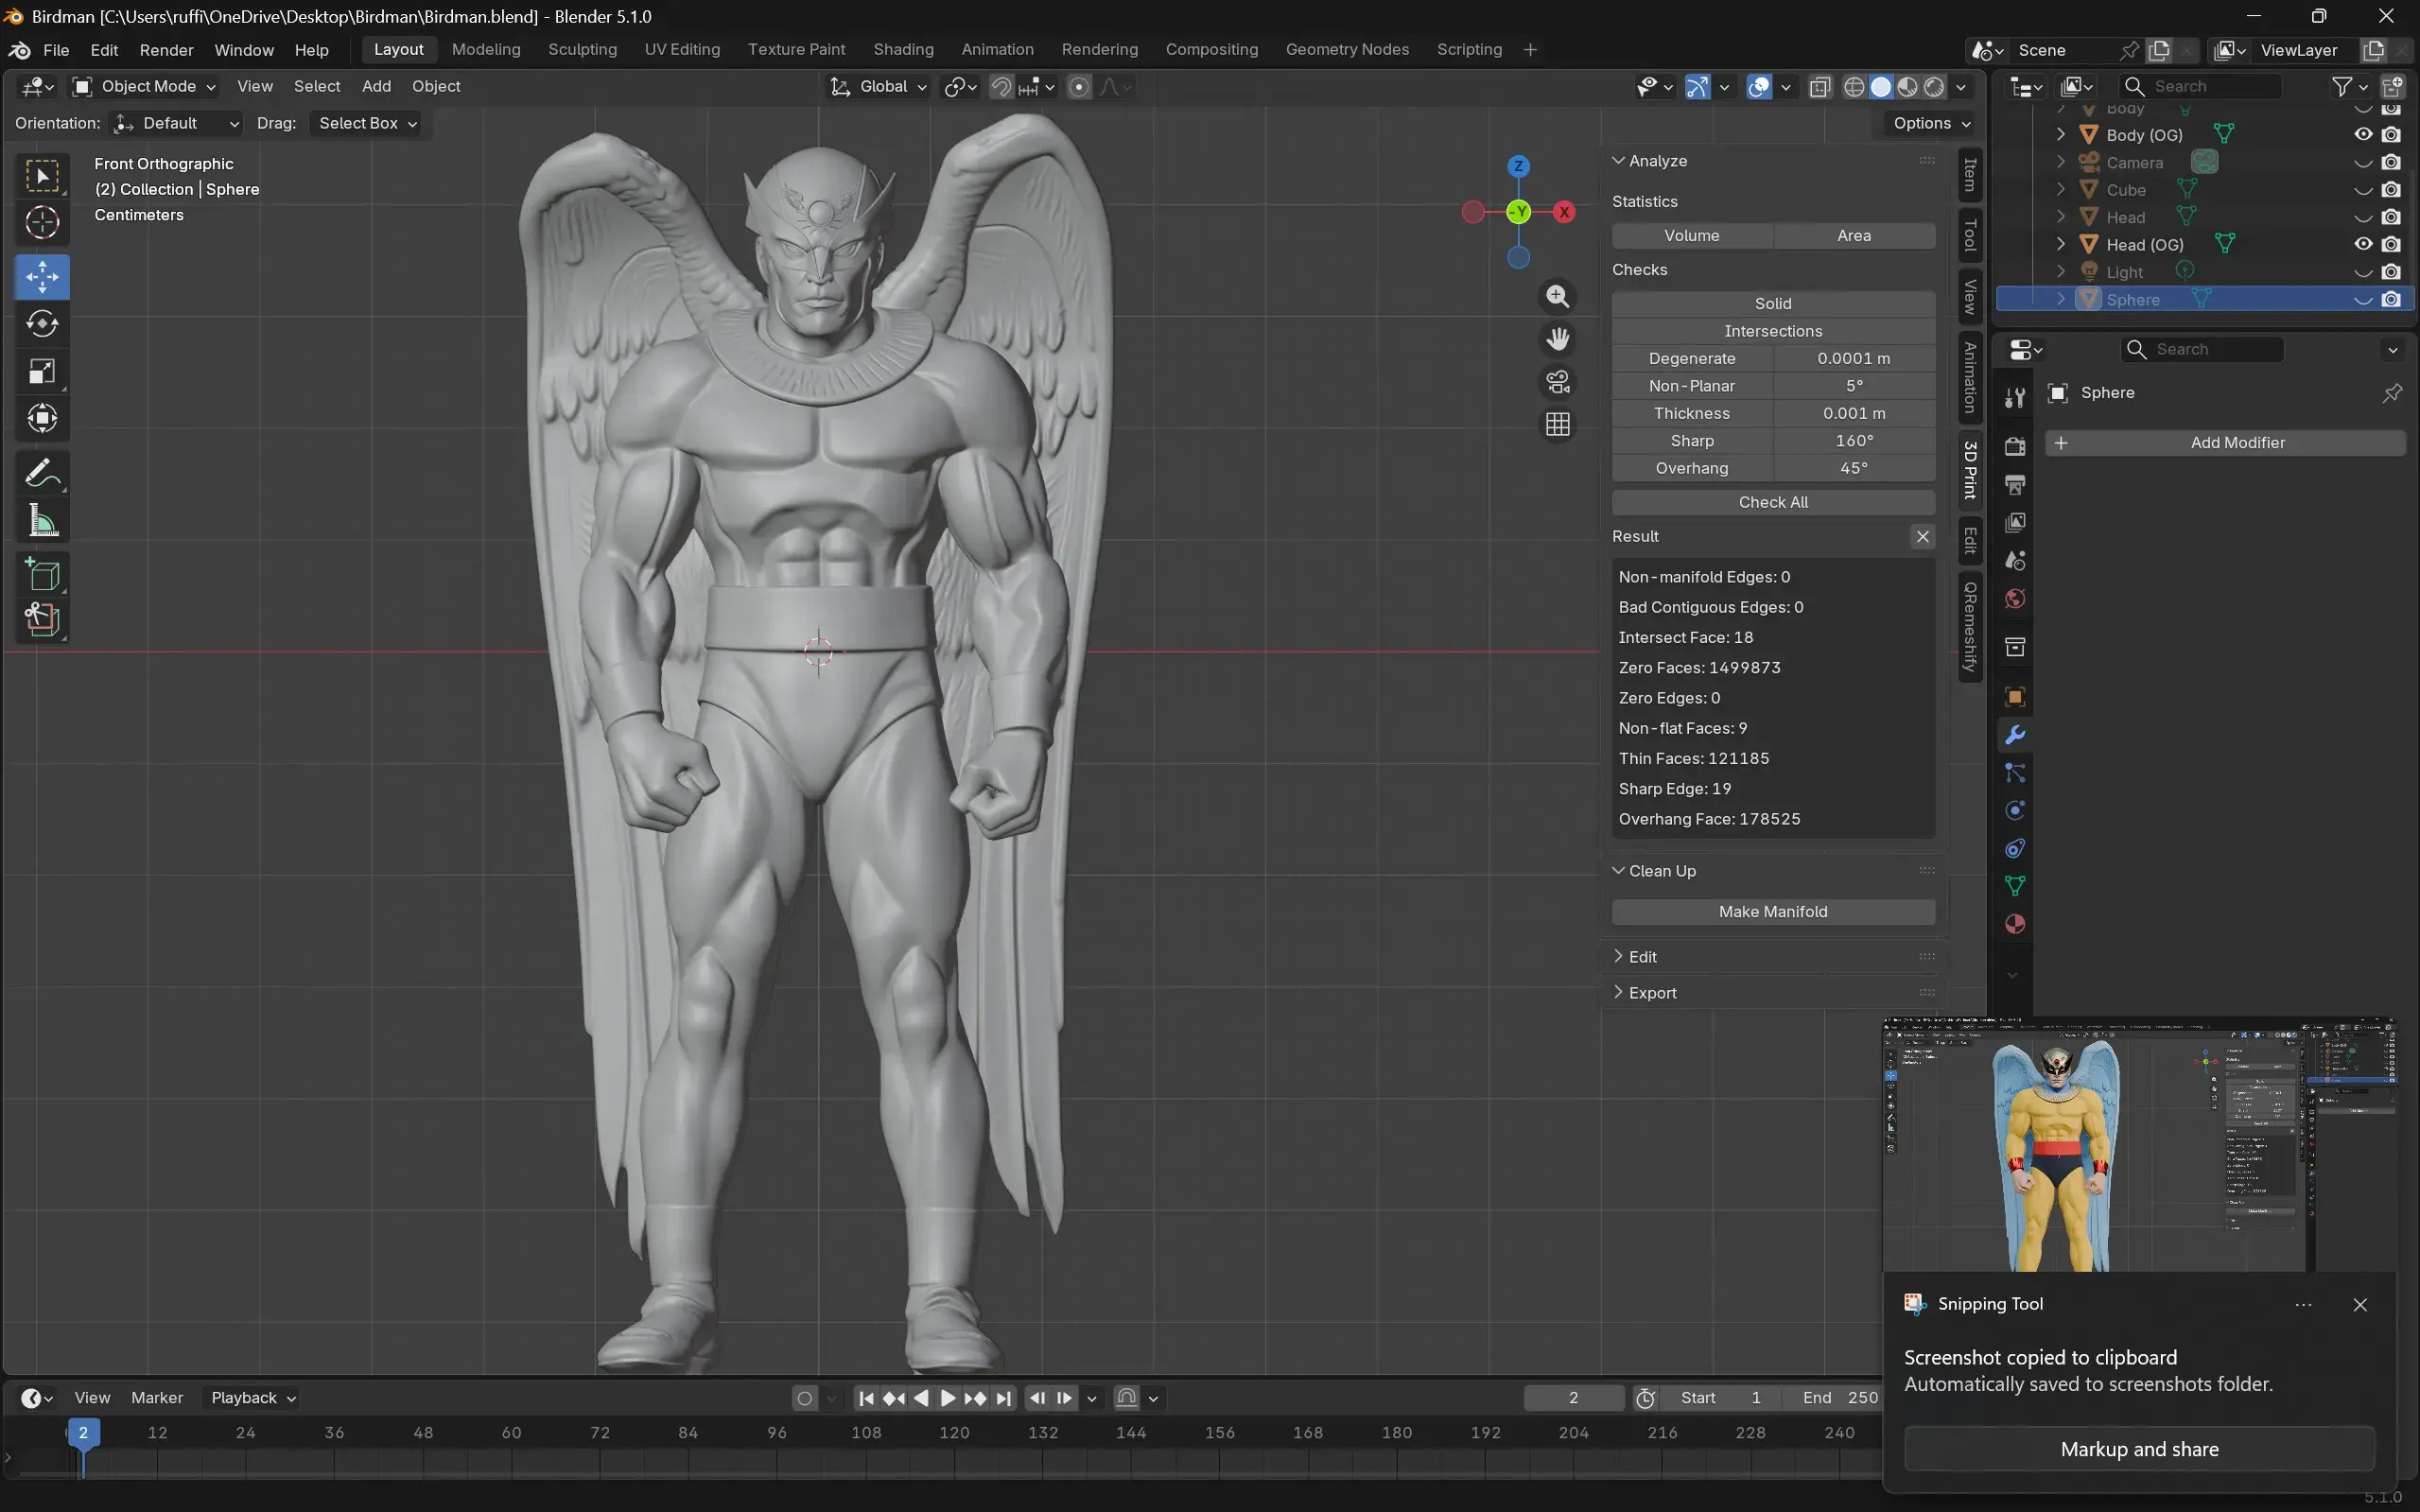
Task: Open the Object properties tab
Action: pyautogui.click(x=2015, y=697)
